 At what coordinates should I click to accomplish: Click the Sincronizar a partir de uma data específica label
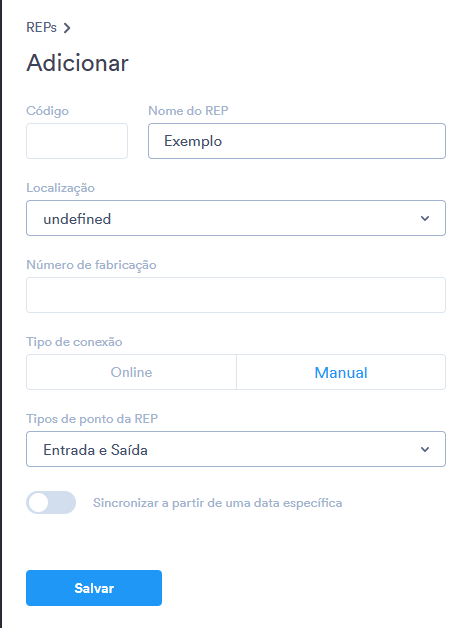[x=217, y=503]
